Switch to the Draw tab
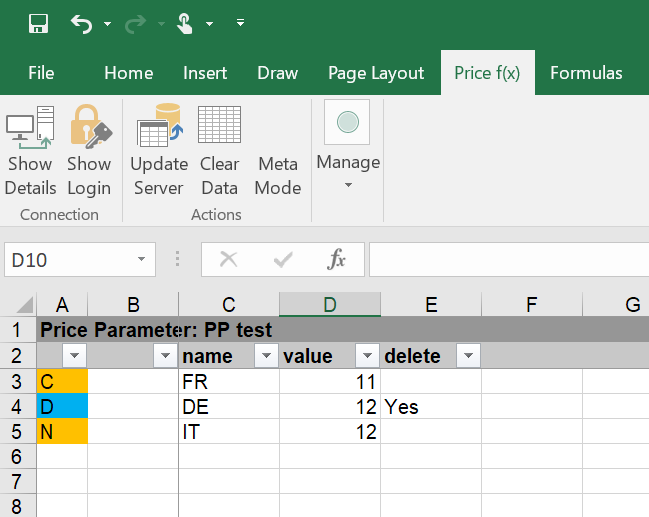This screenshot has height=517, width=649. [277, 73]
